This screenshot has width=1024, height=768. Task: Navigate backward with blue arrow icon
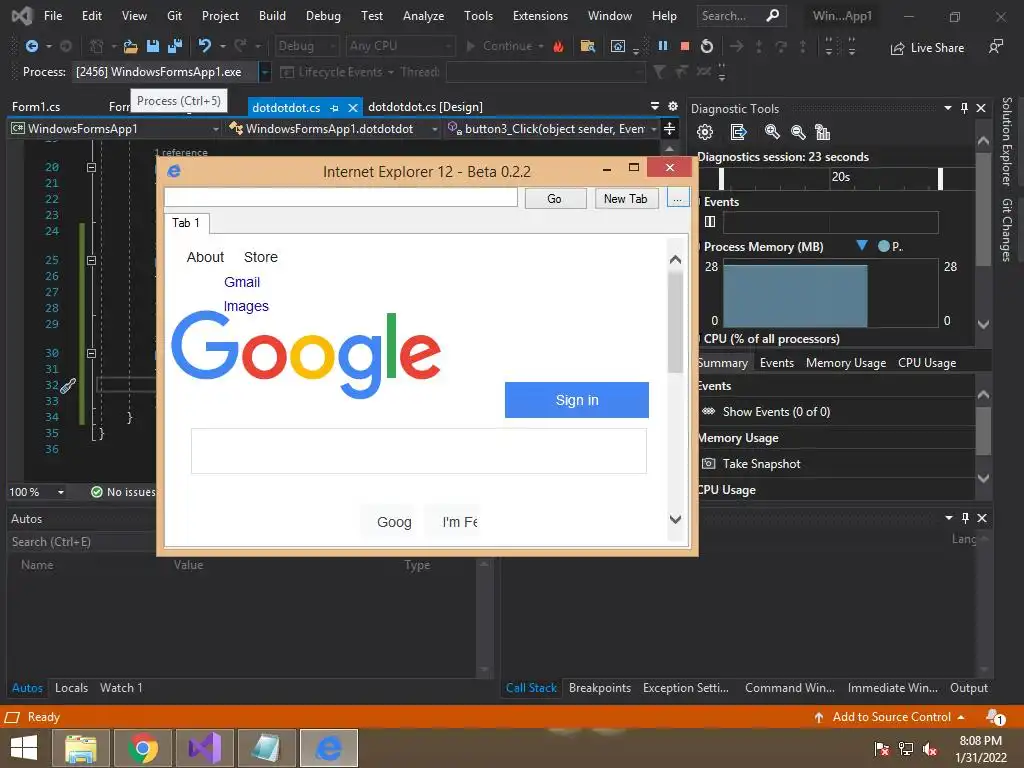31,46
